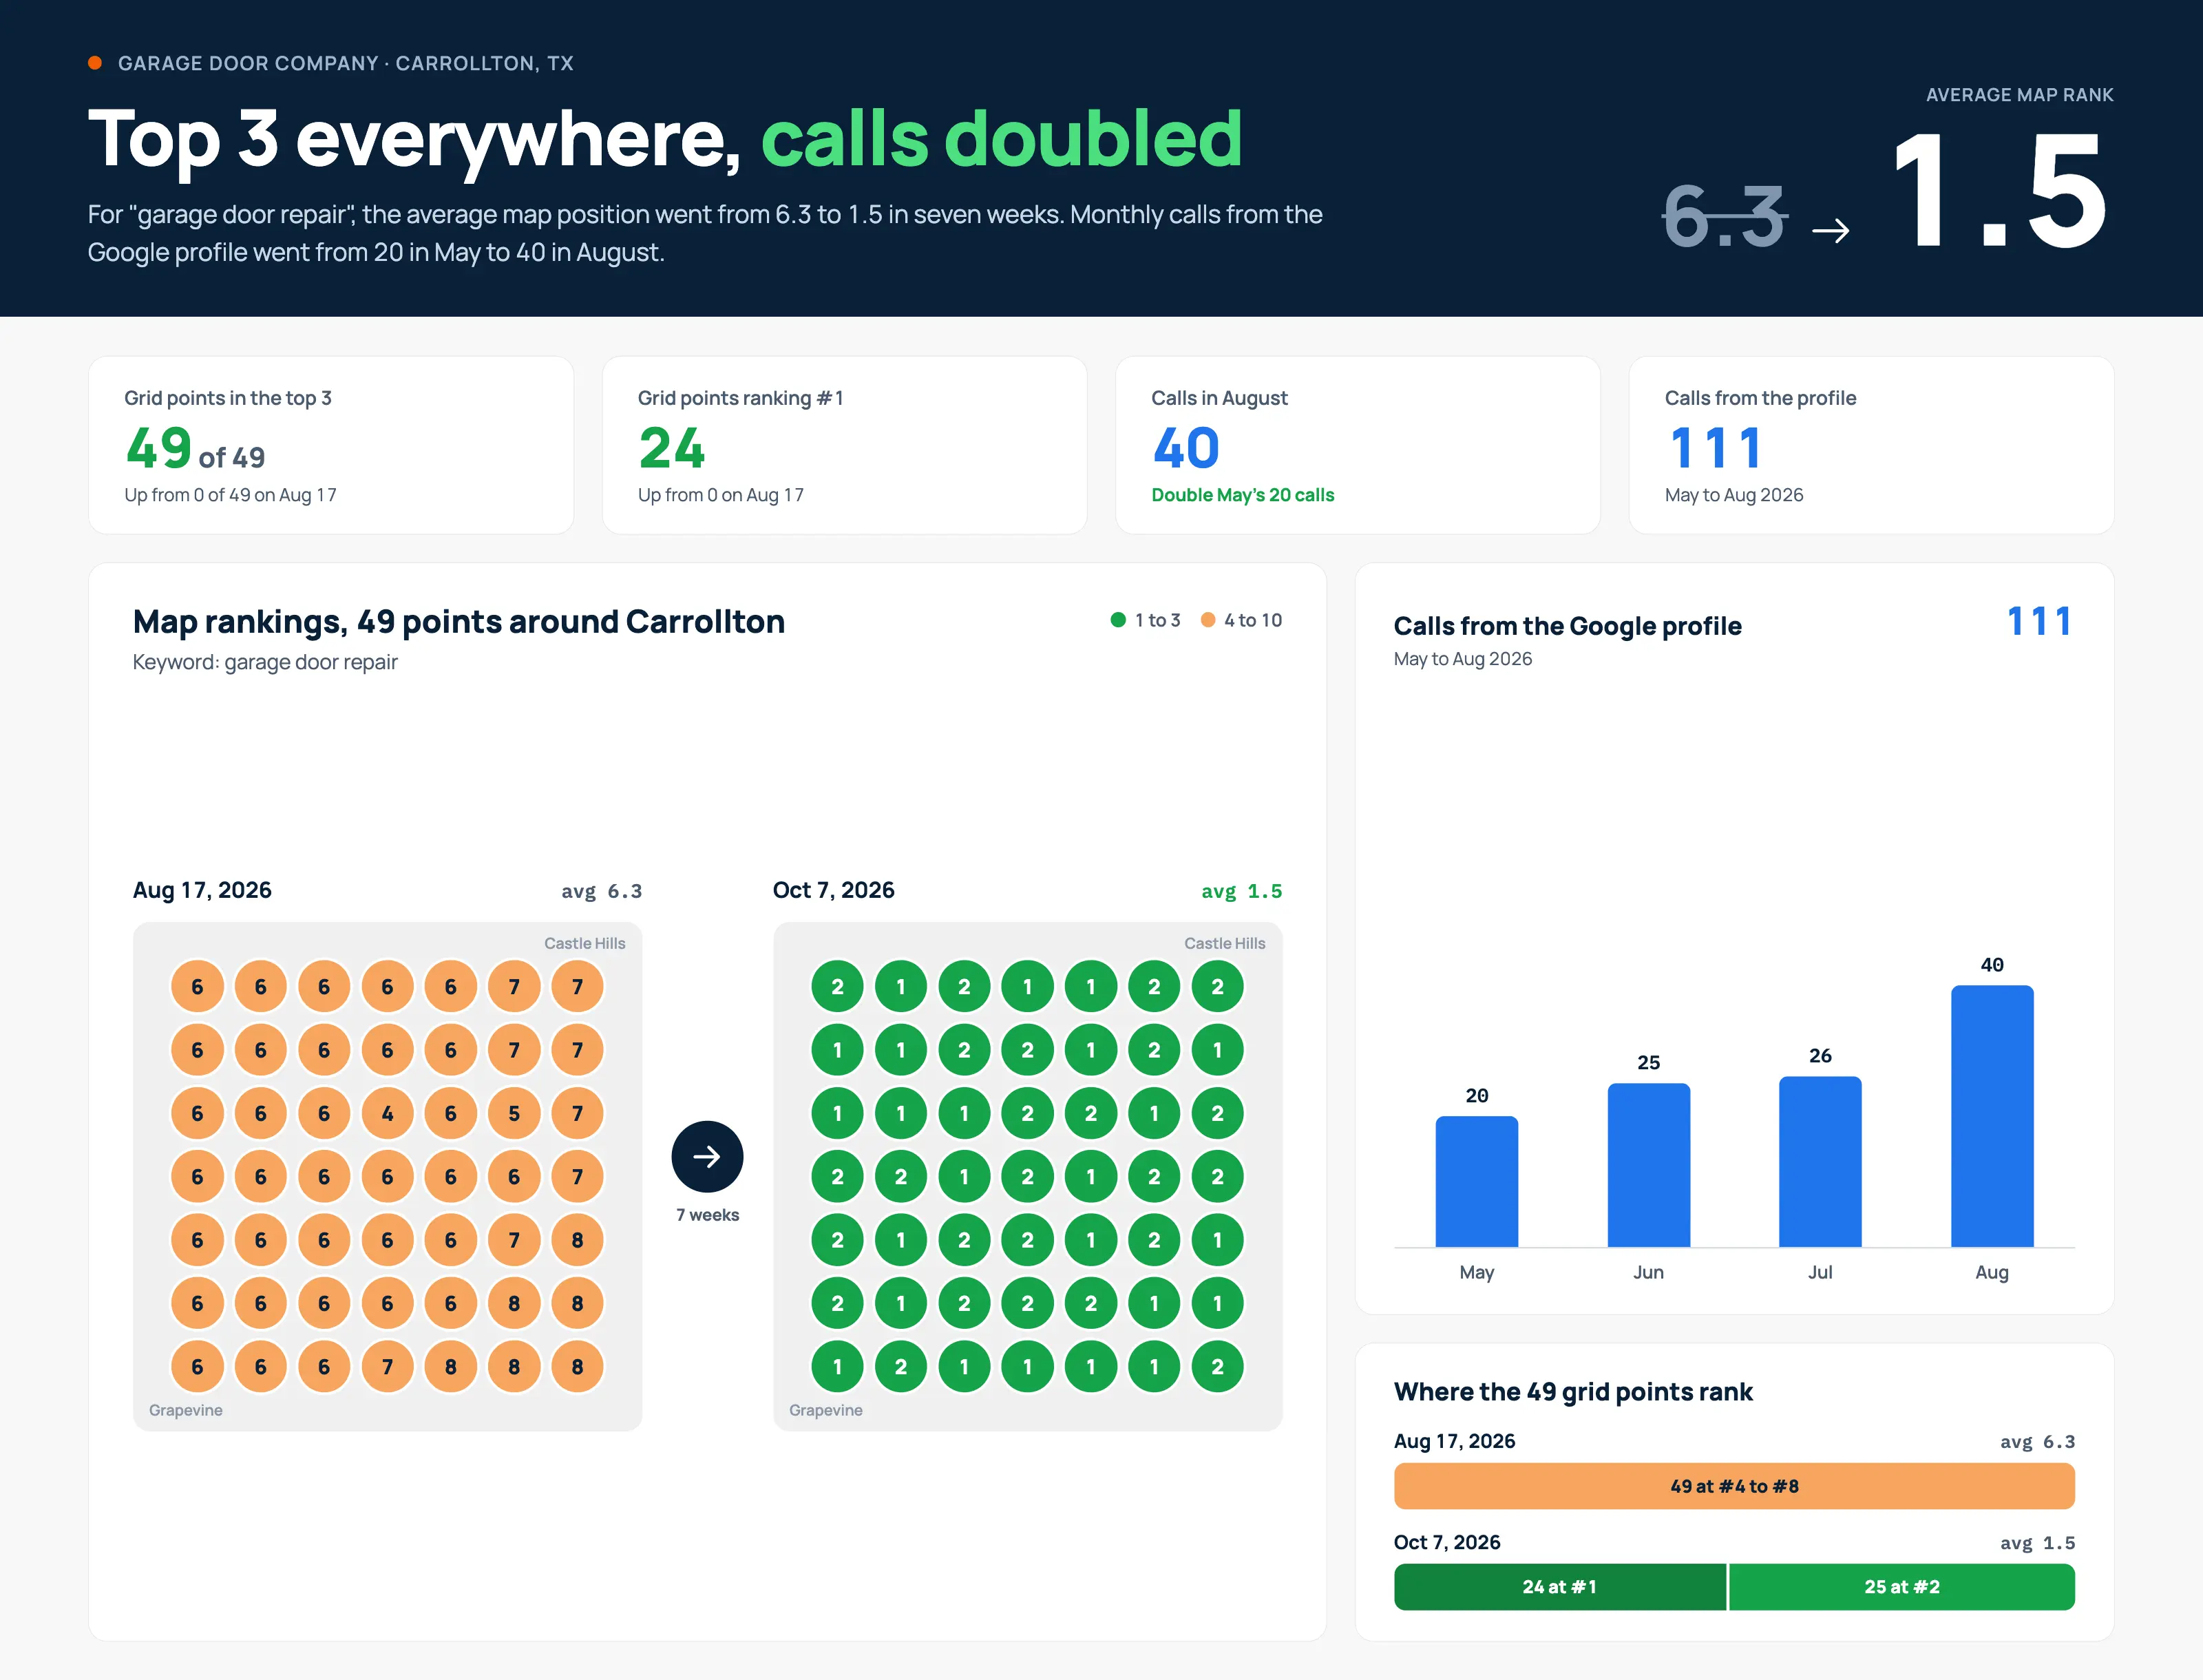2203x1680 pixels.
Task: Click "Castle Hills" label on the Aug 17 map
Action: (x=585, y=943)
